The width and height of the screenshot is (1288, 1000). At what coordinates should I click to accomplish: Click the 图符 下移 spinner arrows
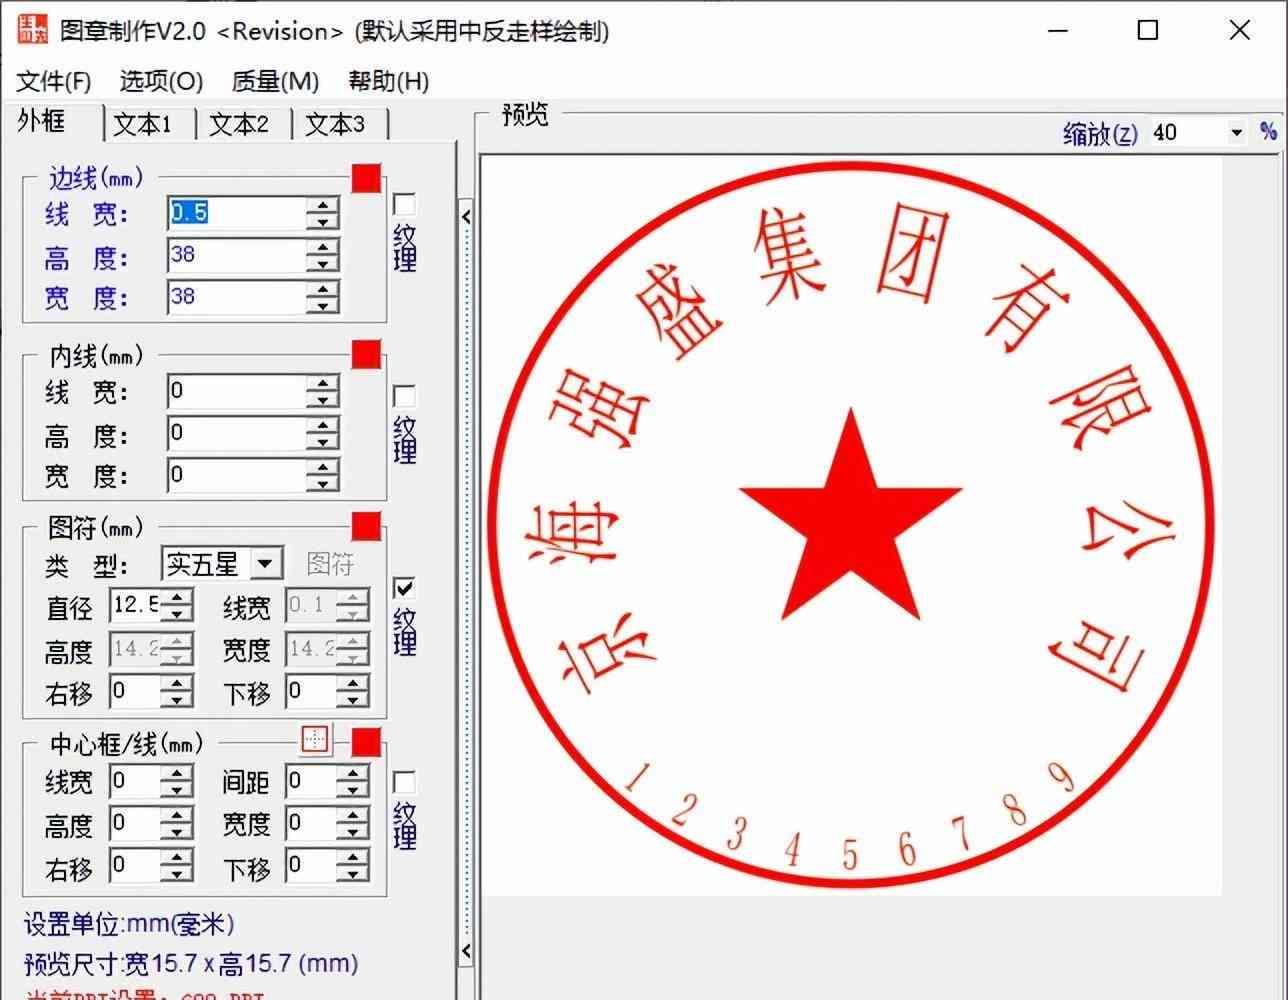coord(353,691)
